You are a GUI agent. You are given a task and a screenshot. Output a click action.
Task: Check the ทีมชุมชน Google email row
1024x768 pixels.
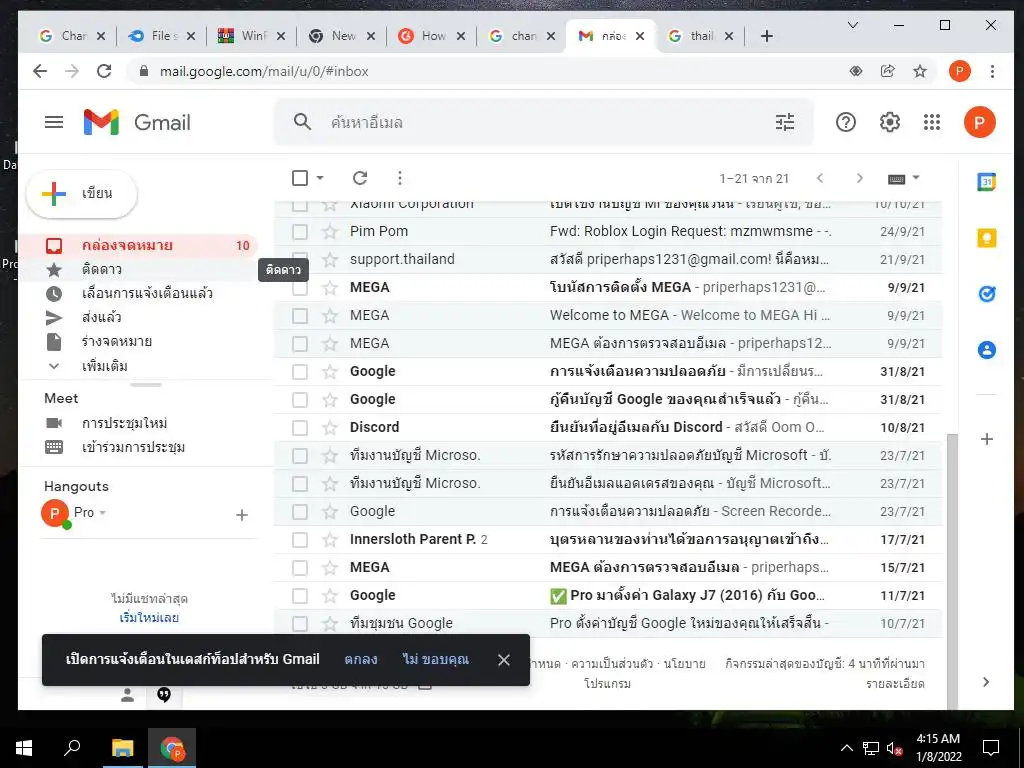[300, 624]
